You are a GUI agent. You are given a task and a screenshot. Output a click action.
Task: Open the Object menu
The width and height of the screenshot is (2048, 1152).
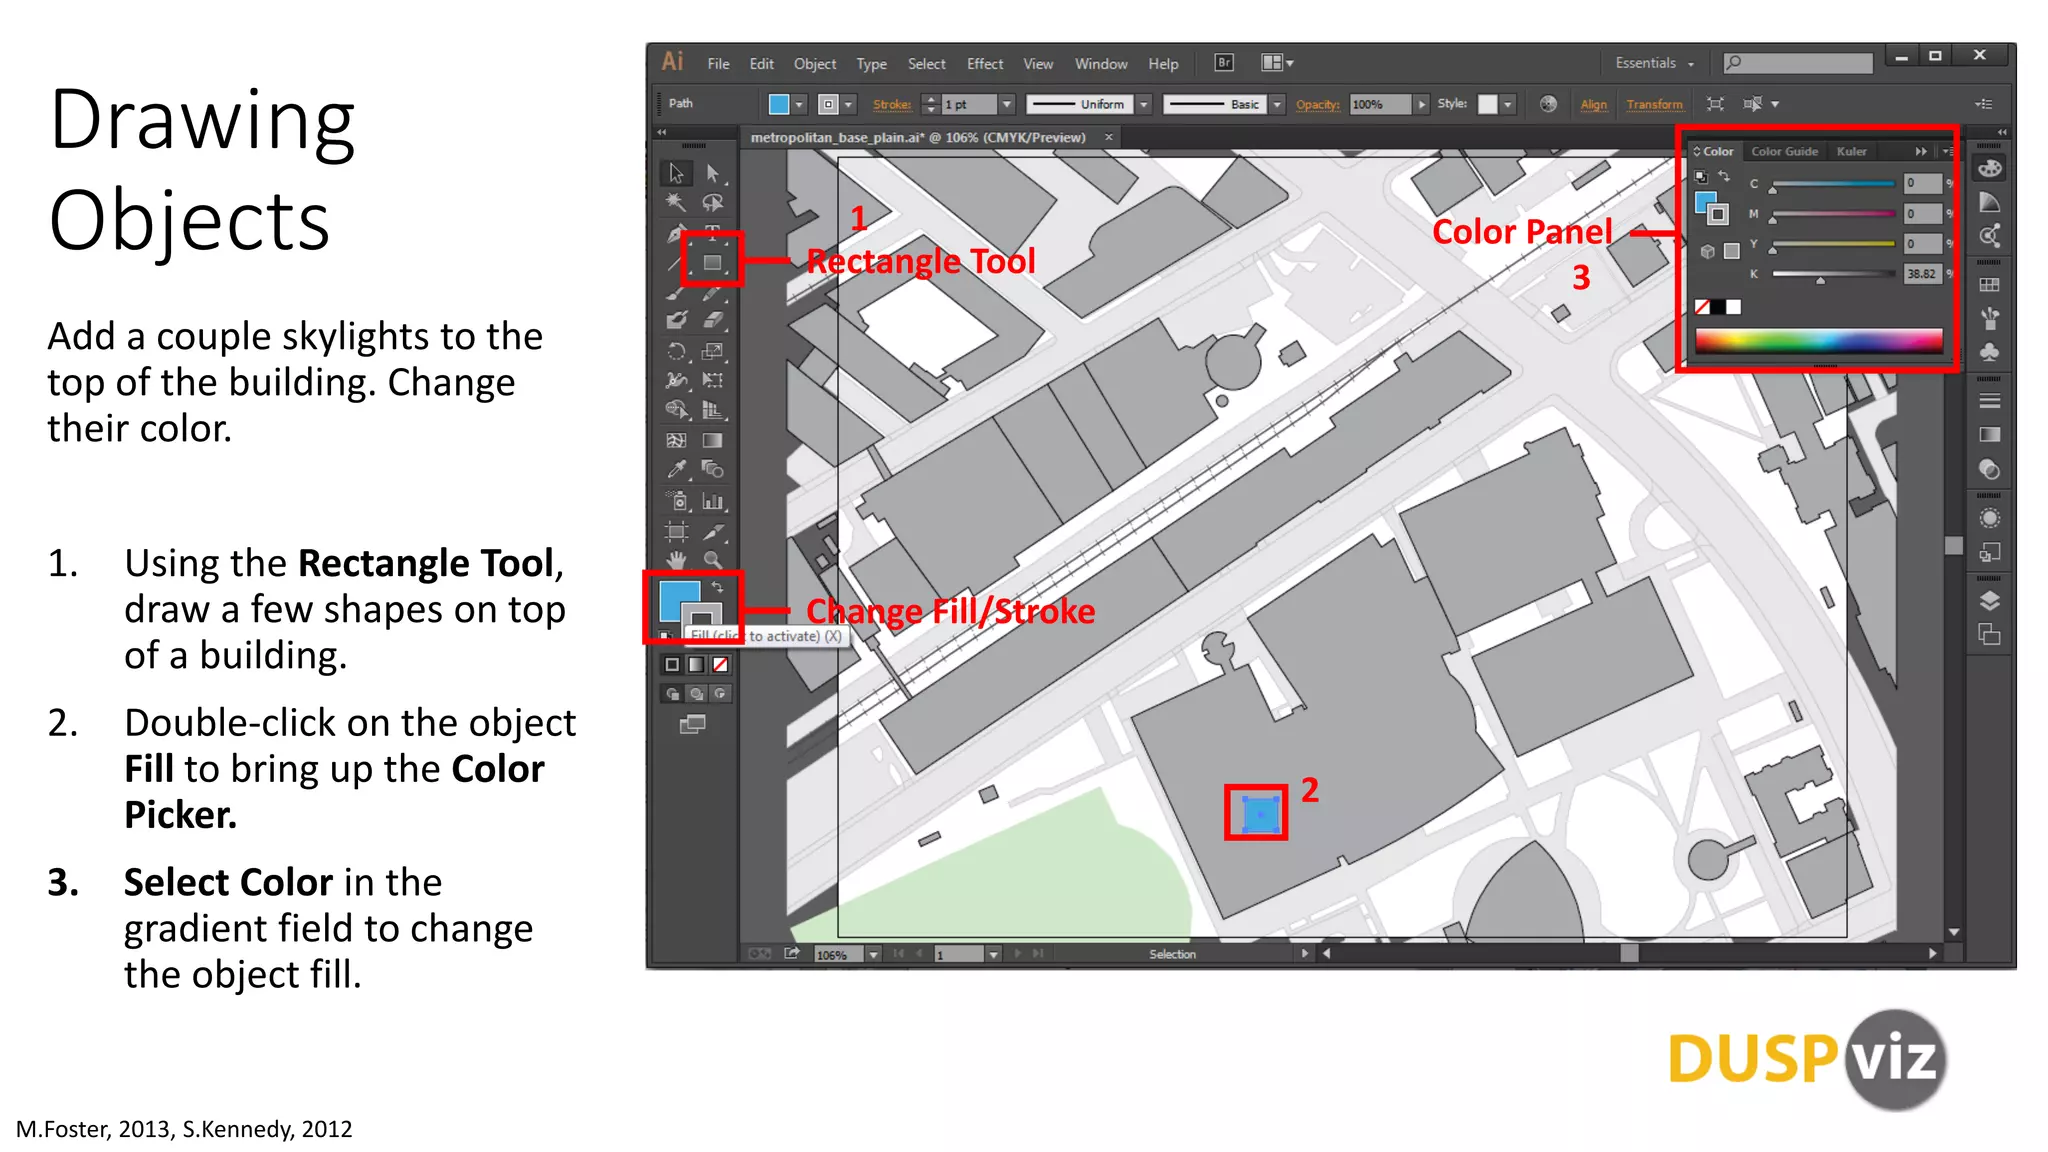[x=815, y=64]
